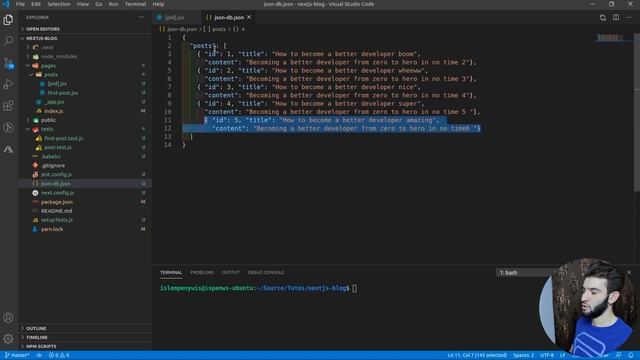Open the Extensions view icon
The height and width of the screenshot is (360, 640).
8,106
